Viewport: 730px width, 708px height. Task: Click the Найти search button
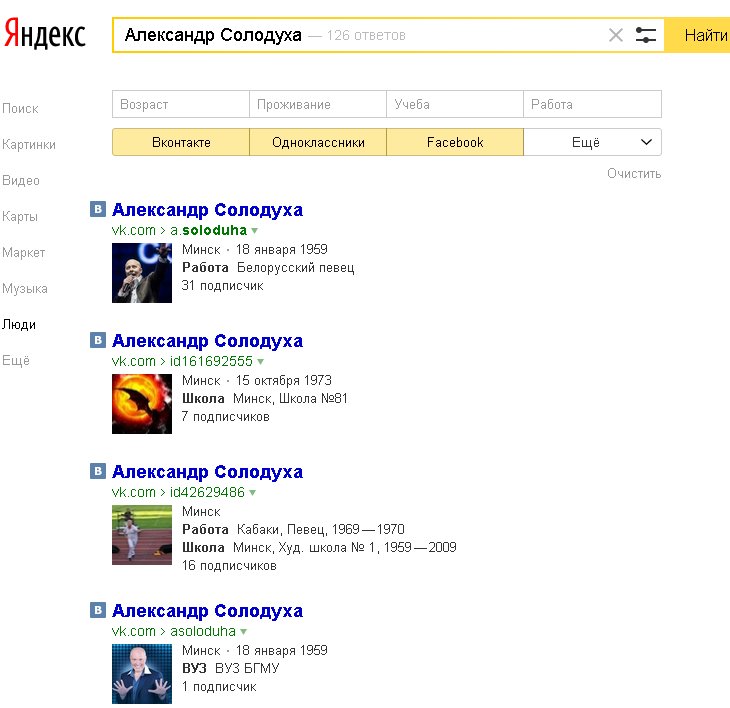[x=697, y=35]
